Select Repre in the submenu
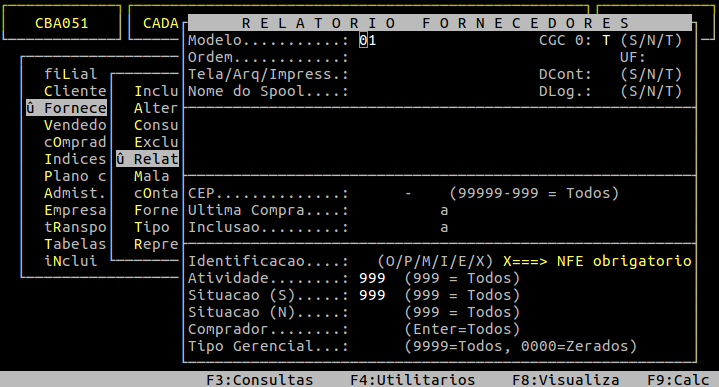This screenshot has width=719, height=387. pyautogui.click(x=156, y=243)
